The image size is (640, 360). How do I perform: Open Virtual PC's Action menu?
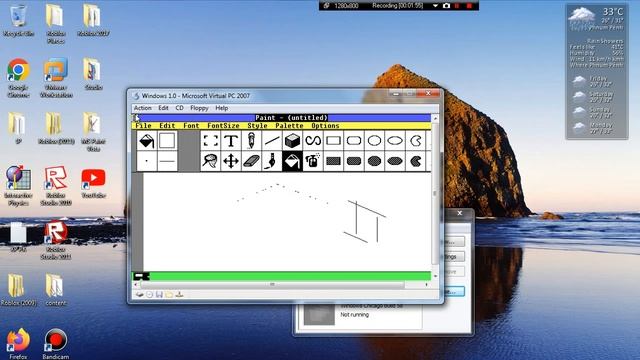pyautogui.click(x=143, y=108)
